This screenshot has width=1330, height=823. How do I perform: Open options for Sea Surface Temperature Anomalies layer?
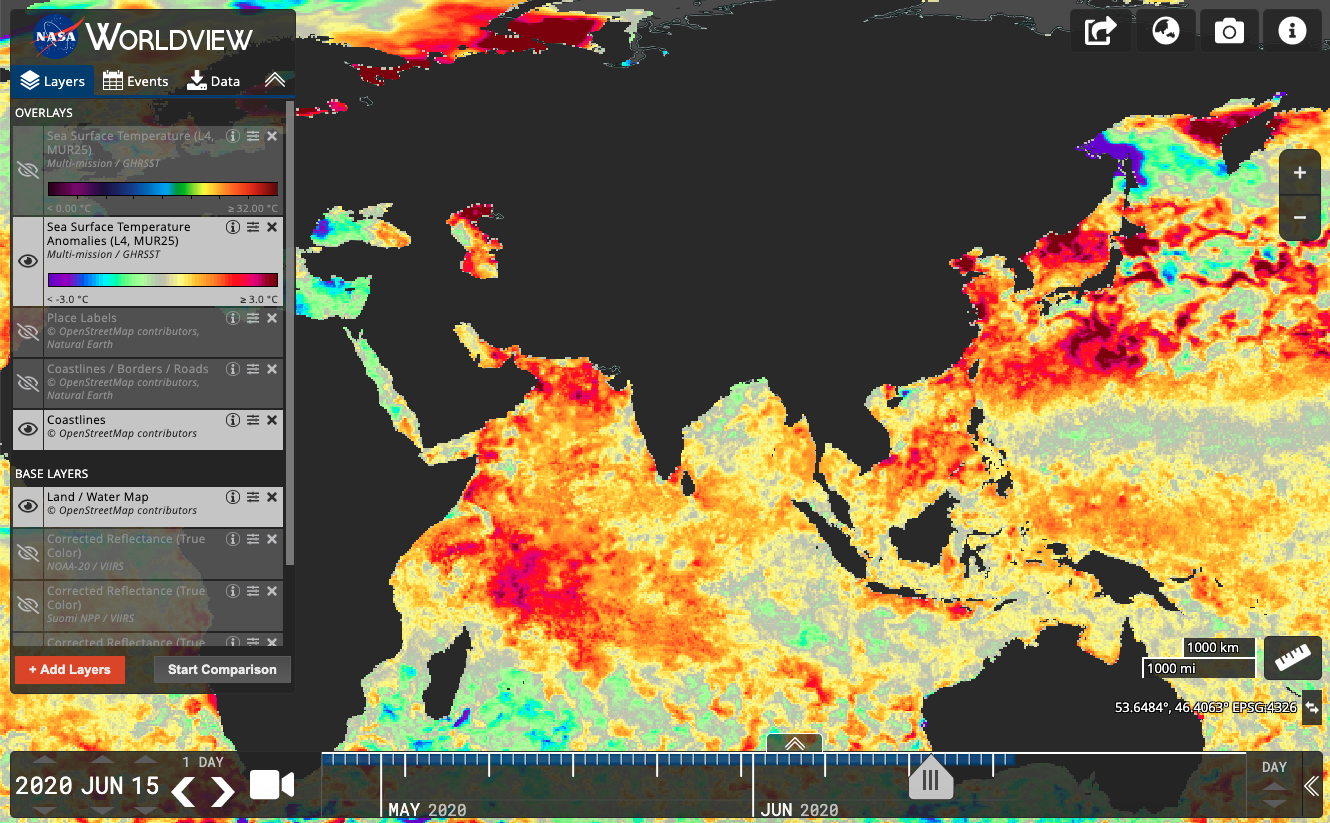[x=253, y=227]
